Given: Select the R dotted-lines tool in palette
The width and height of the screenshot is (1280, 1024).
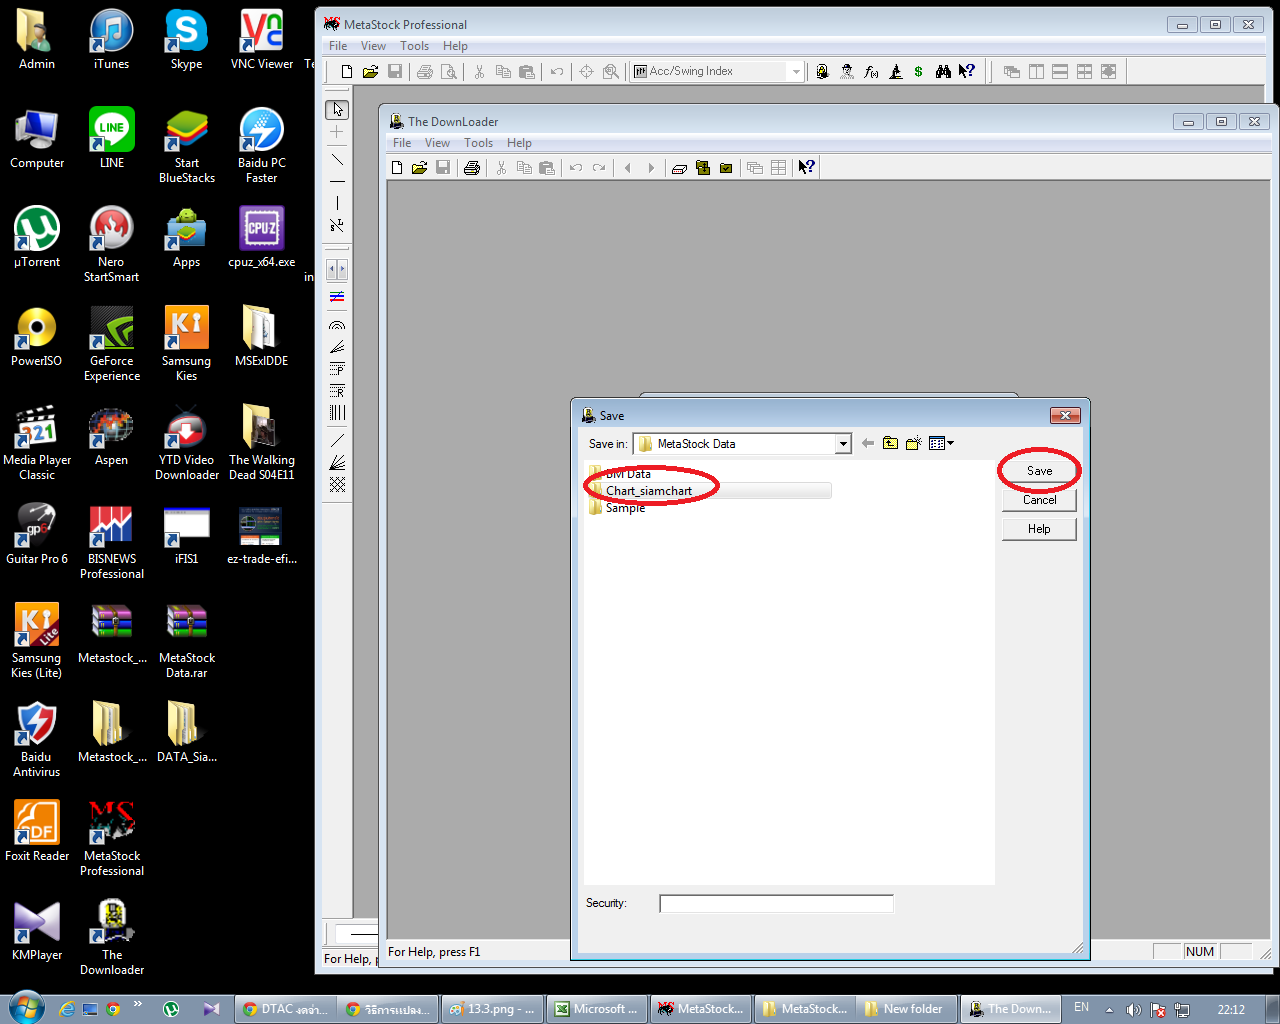Looking at the screenshot, I should pyautogui.click(x=337, y=391).
